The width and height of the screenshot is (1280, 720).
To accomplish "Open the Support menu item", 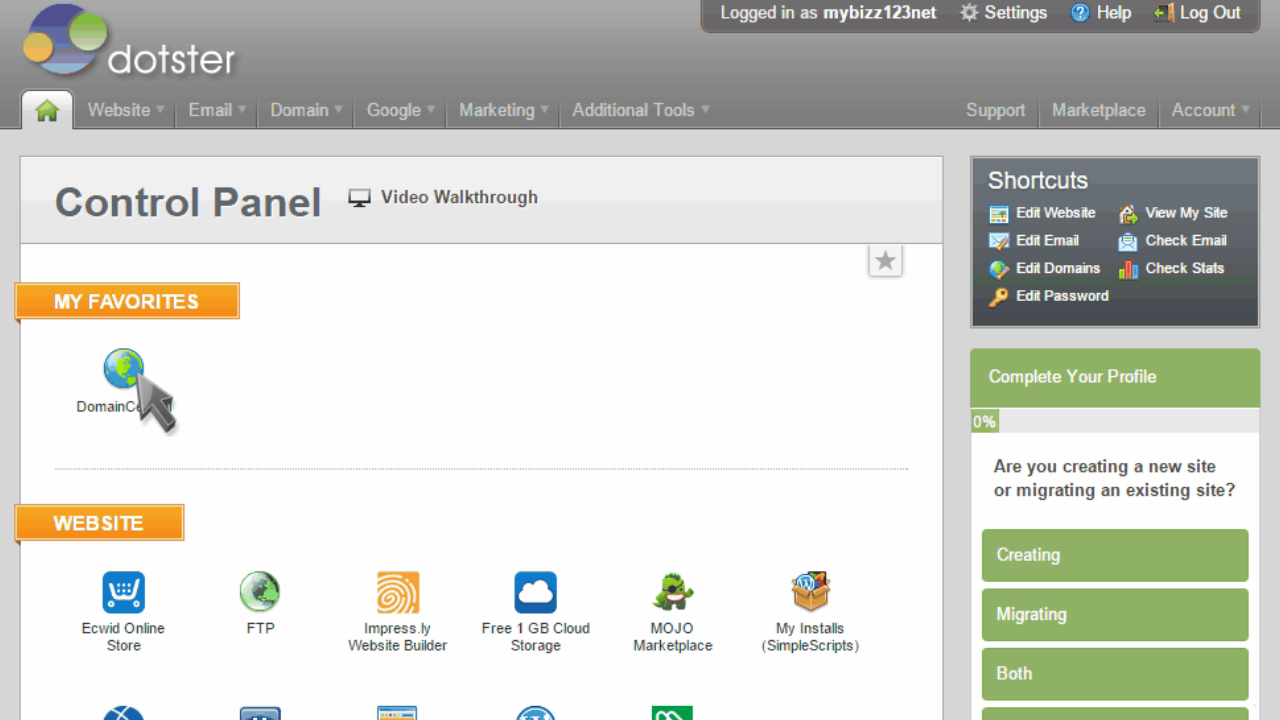I will [995, 110].
